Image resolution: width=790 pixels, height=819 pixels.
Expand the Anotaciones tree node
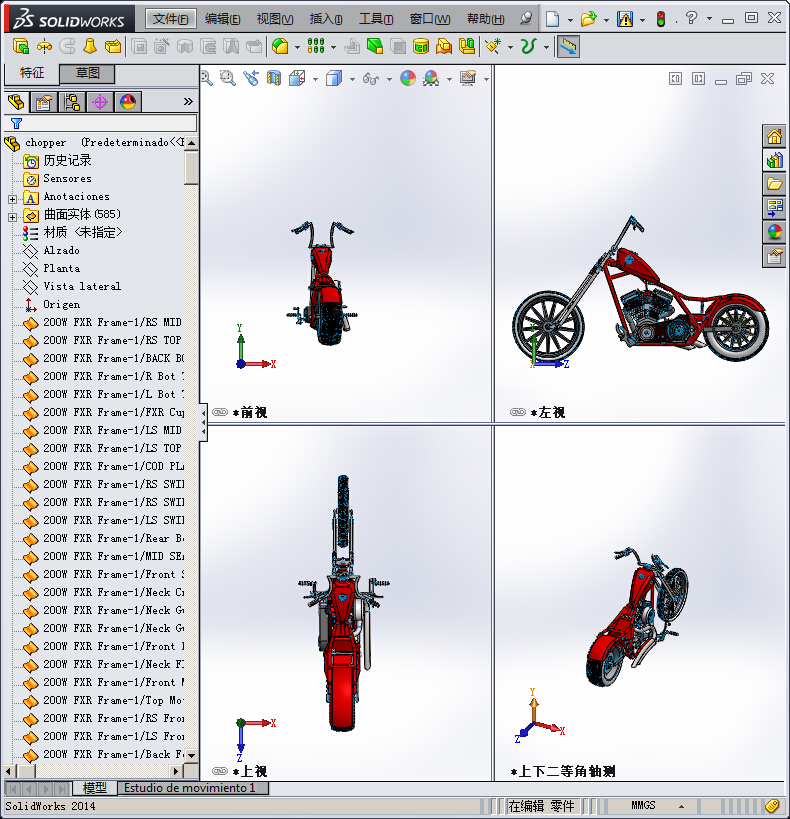[x=13, y=199]
